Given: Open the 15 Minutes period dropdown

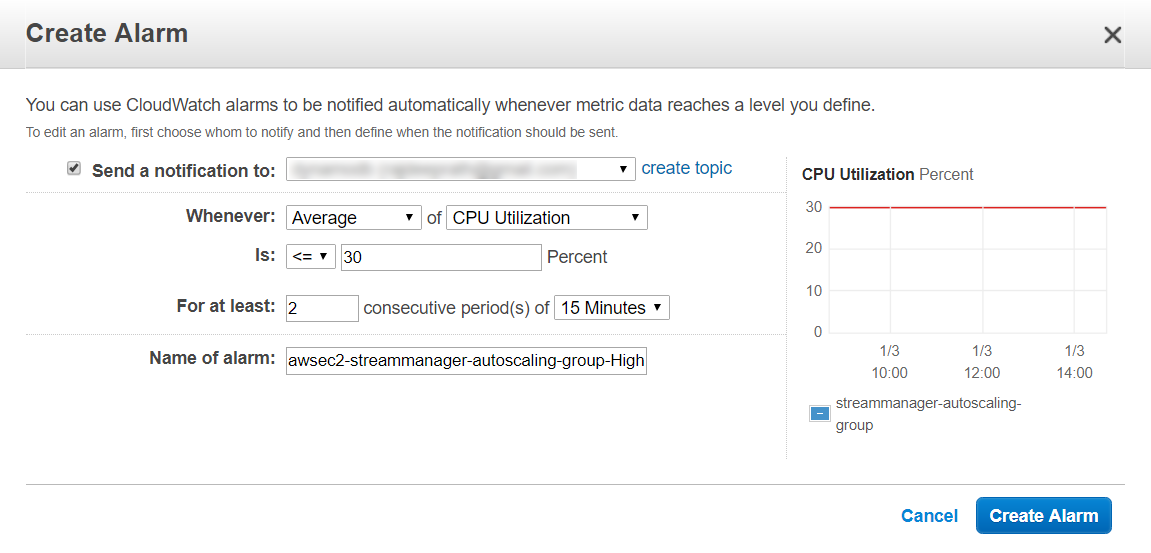Looking at the screenshot, I should pos(612,308).
